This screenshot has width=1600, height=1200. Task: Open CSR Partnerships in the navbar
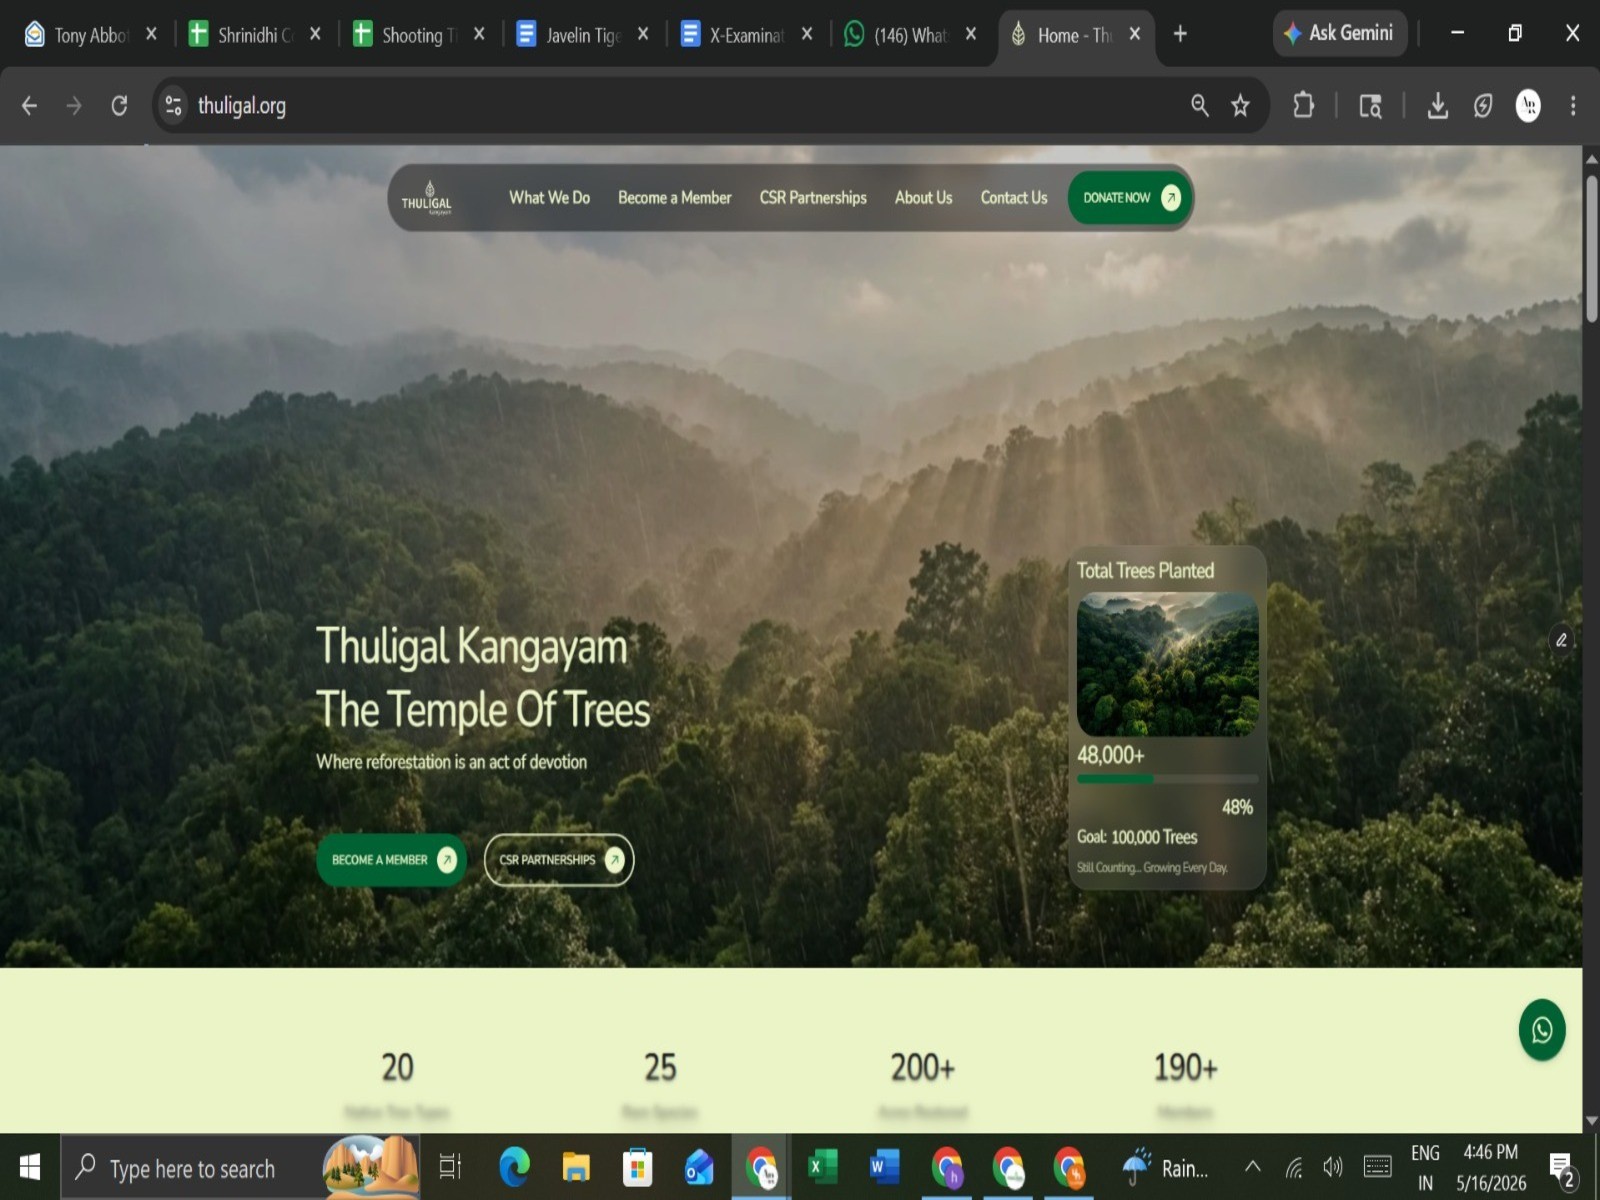coord(813,198)
